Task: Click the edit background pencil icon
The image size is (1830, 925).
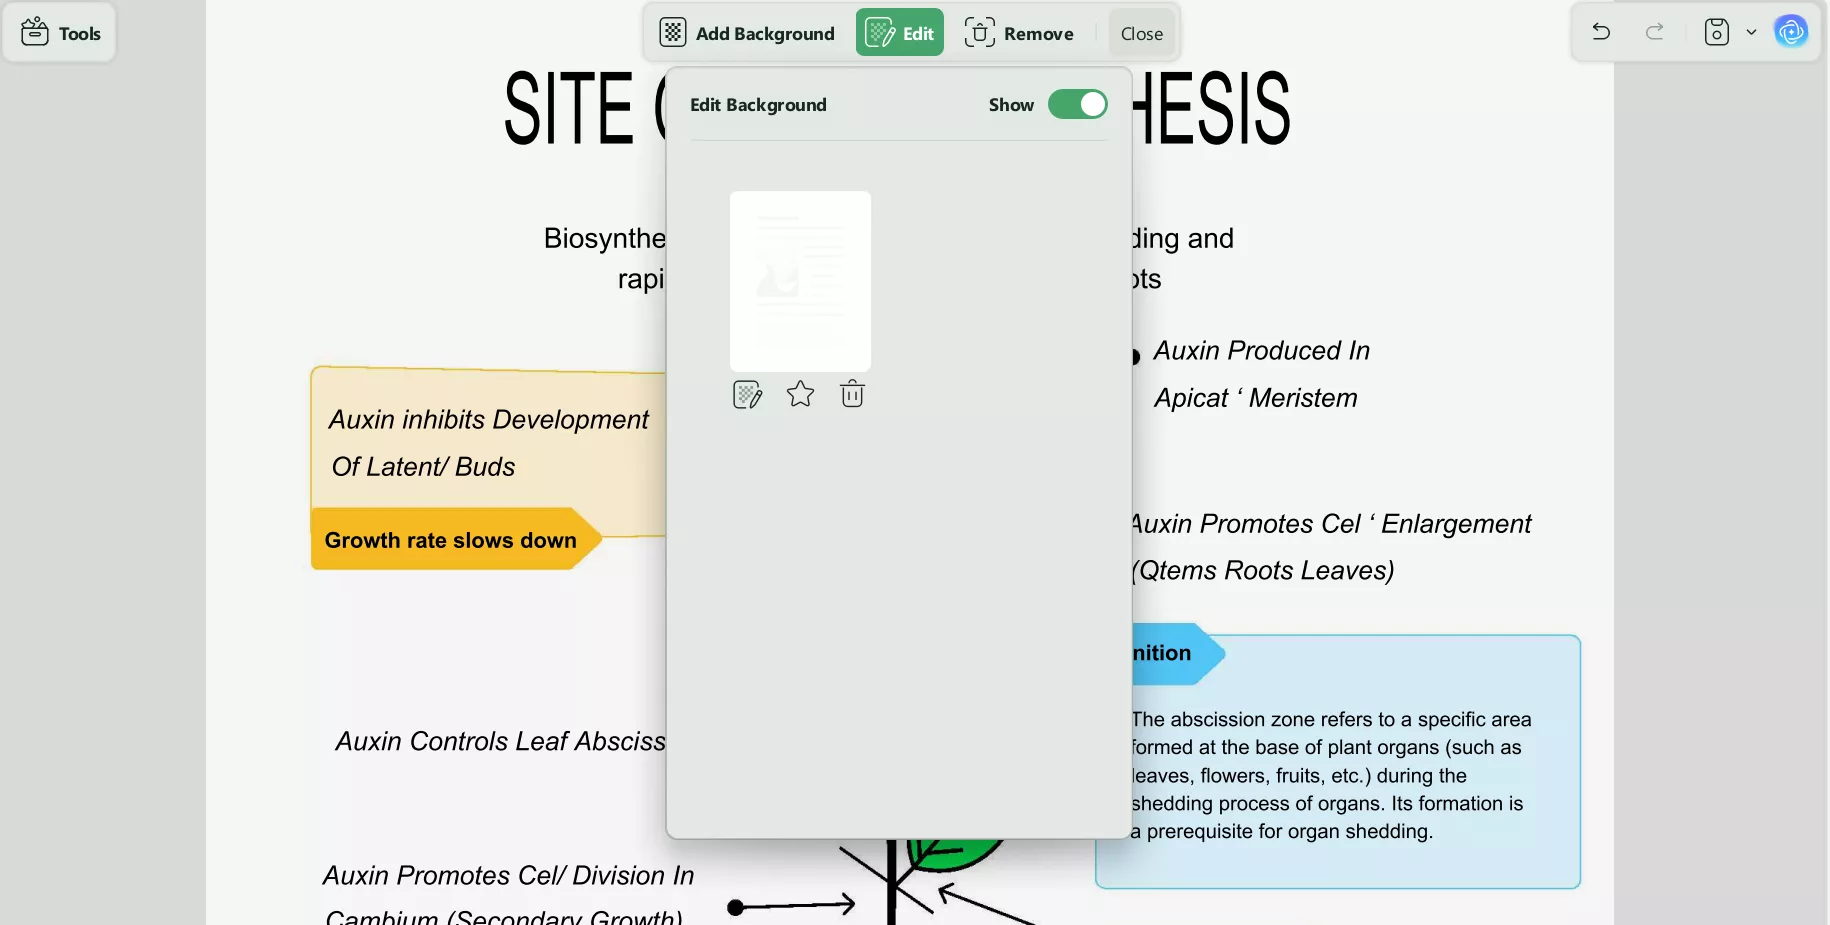Action: 747,395
